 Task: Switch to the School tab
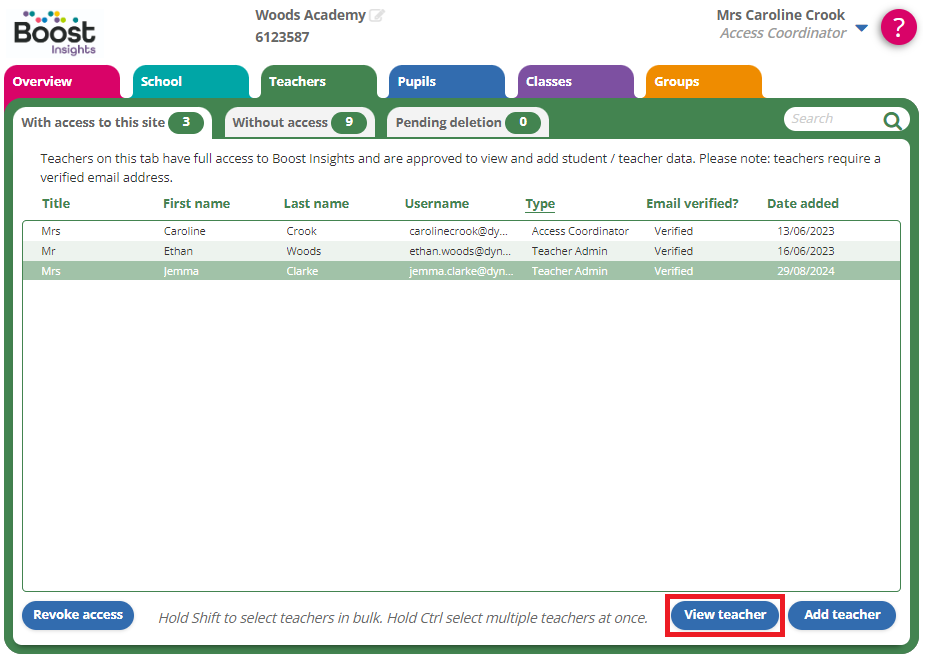[190, 82]
